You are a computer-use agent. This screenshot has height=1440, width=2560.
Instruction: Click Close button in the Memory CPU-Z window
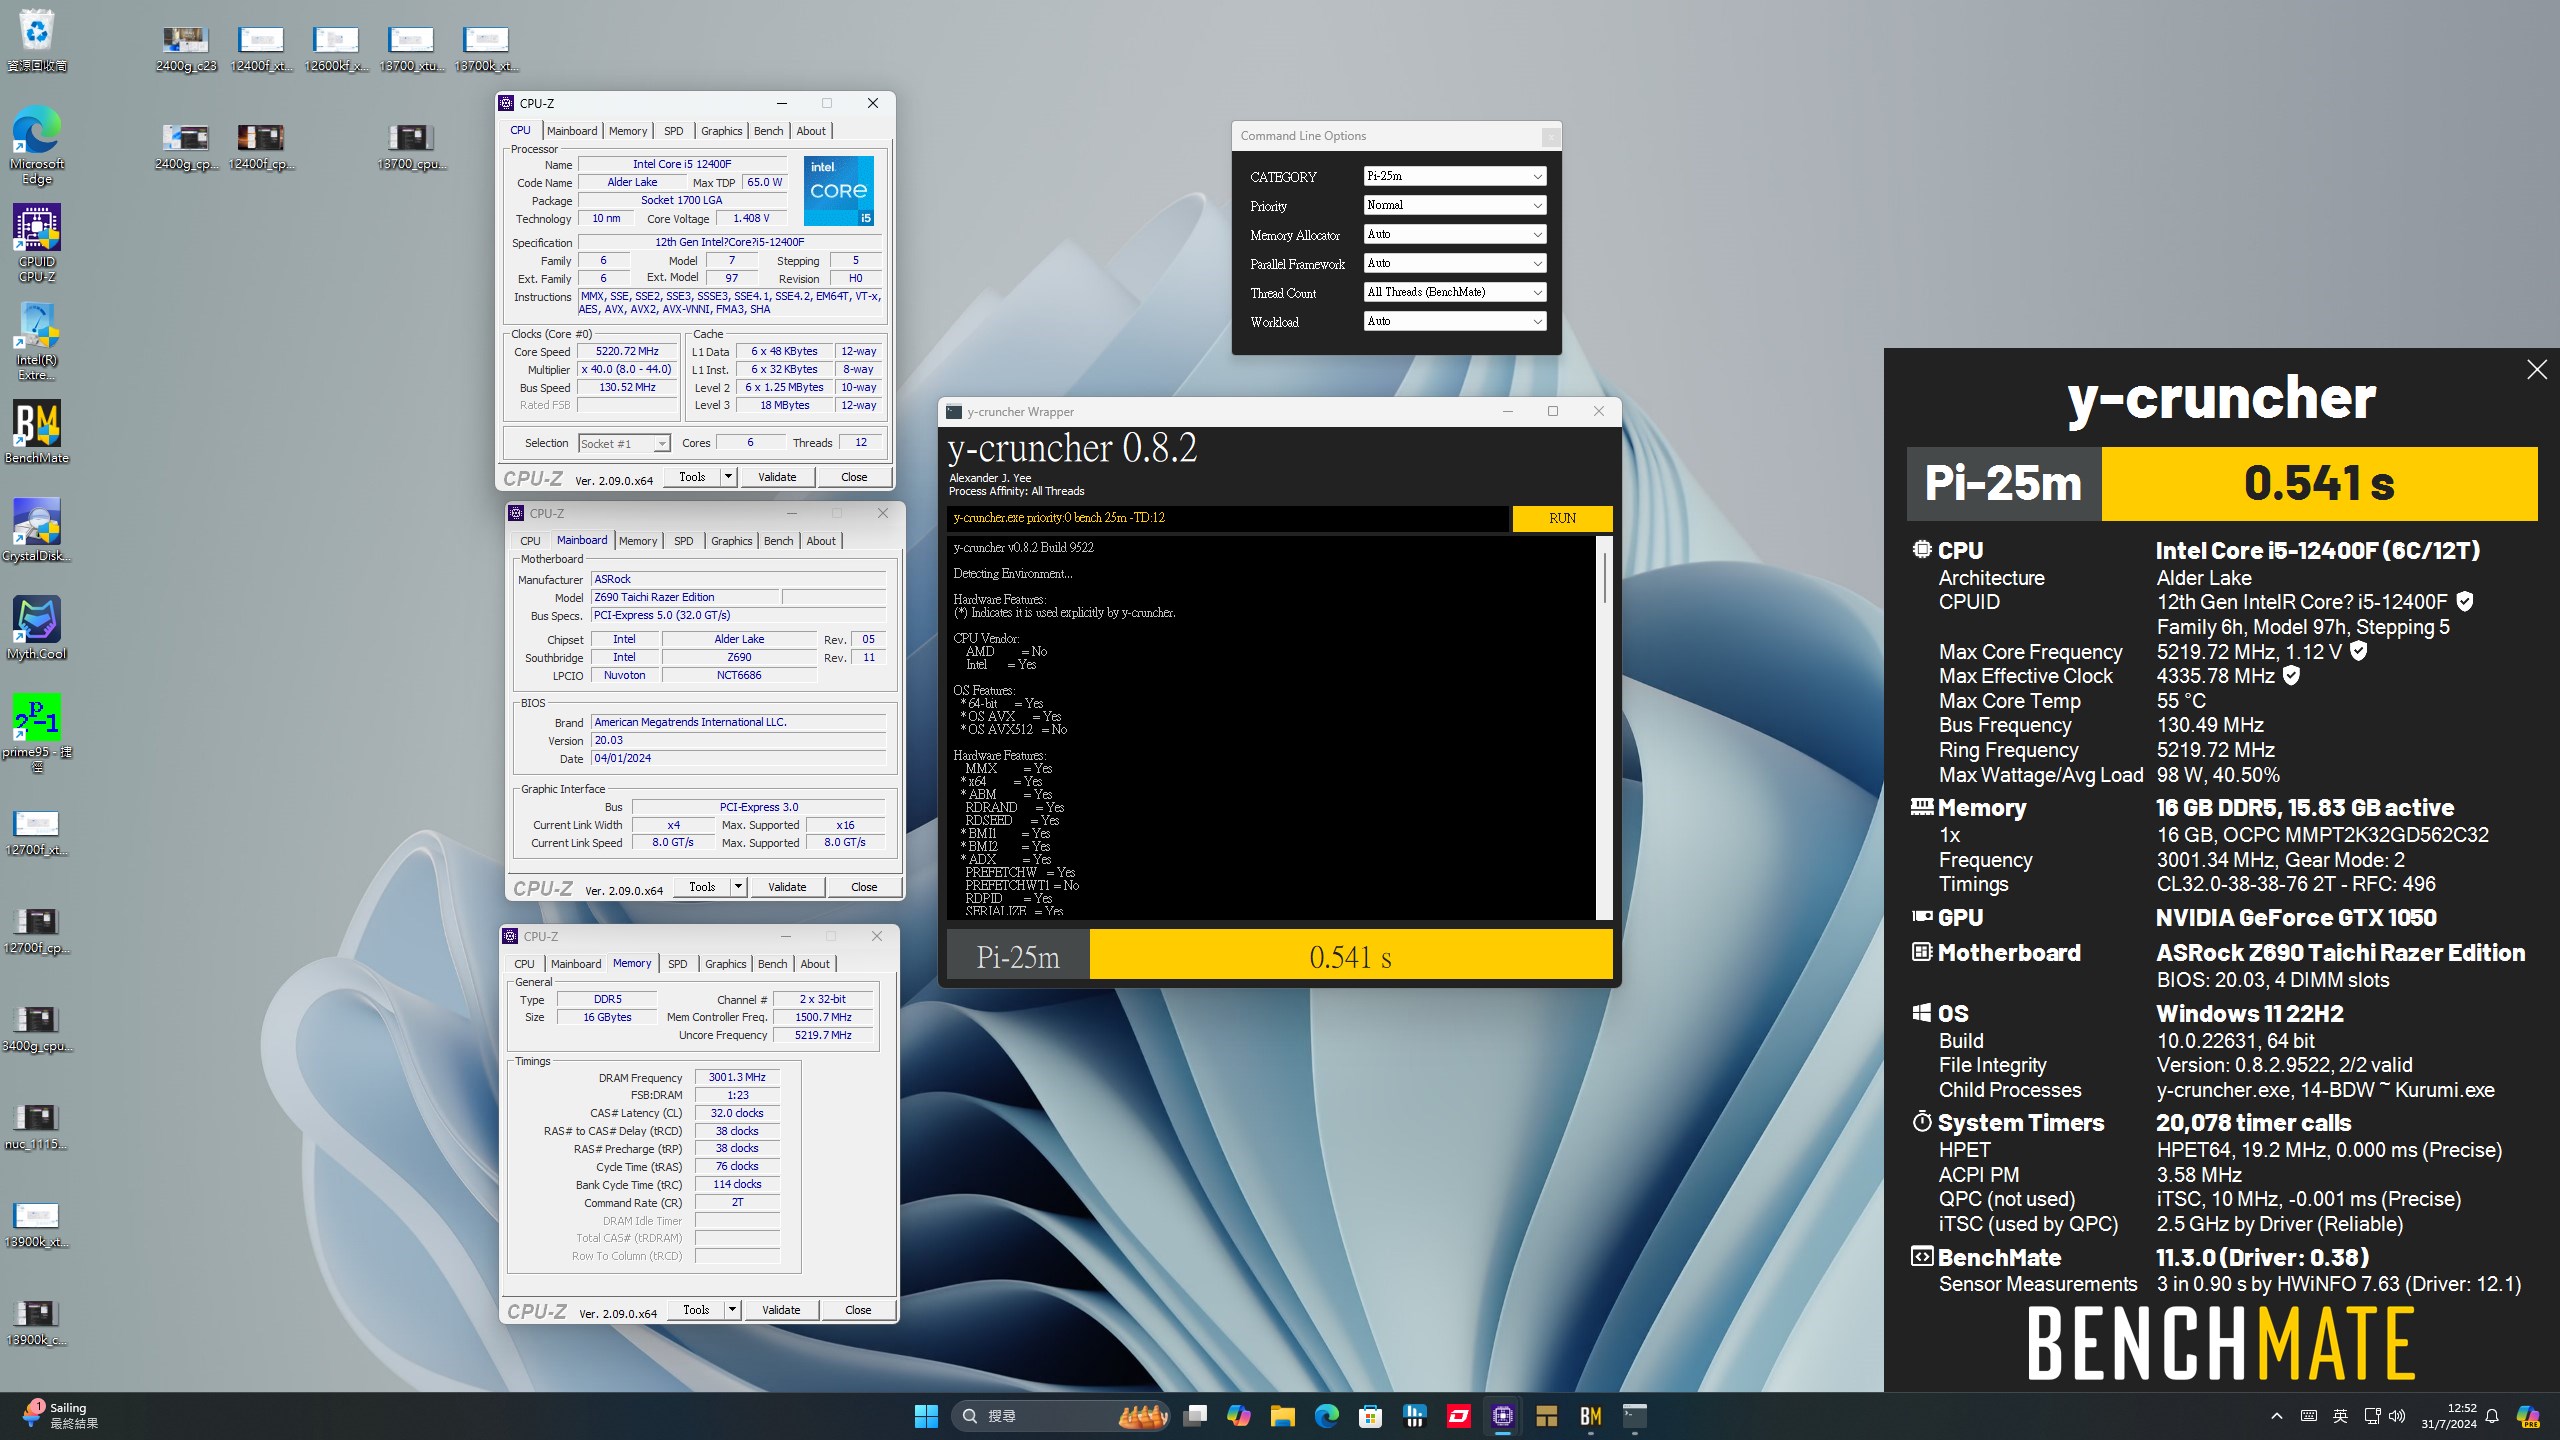click(x=858, y=1310)
